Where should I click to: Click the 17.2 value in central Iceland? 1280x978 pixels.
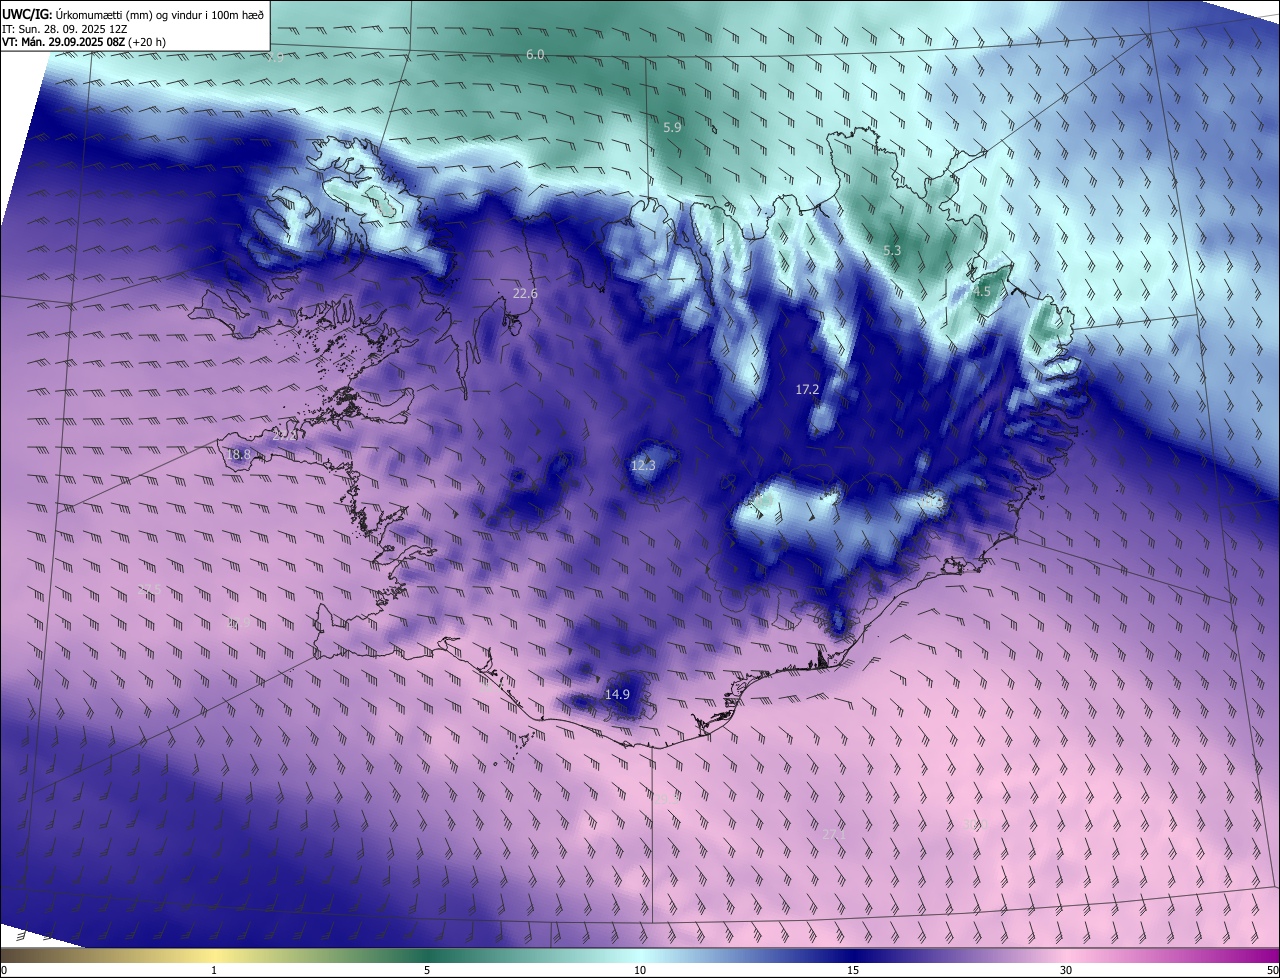[x=807, y=389]
